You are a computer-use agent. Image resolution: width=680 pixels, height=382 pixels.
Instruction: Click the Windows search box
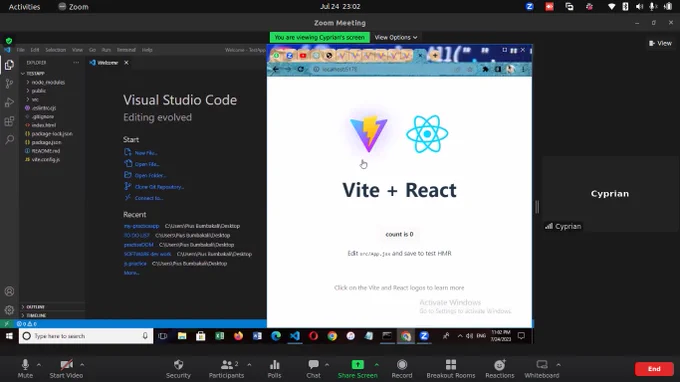click(x=86, y=336)
